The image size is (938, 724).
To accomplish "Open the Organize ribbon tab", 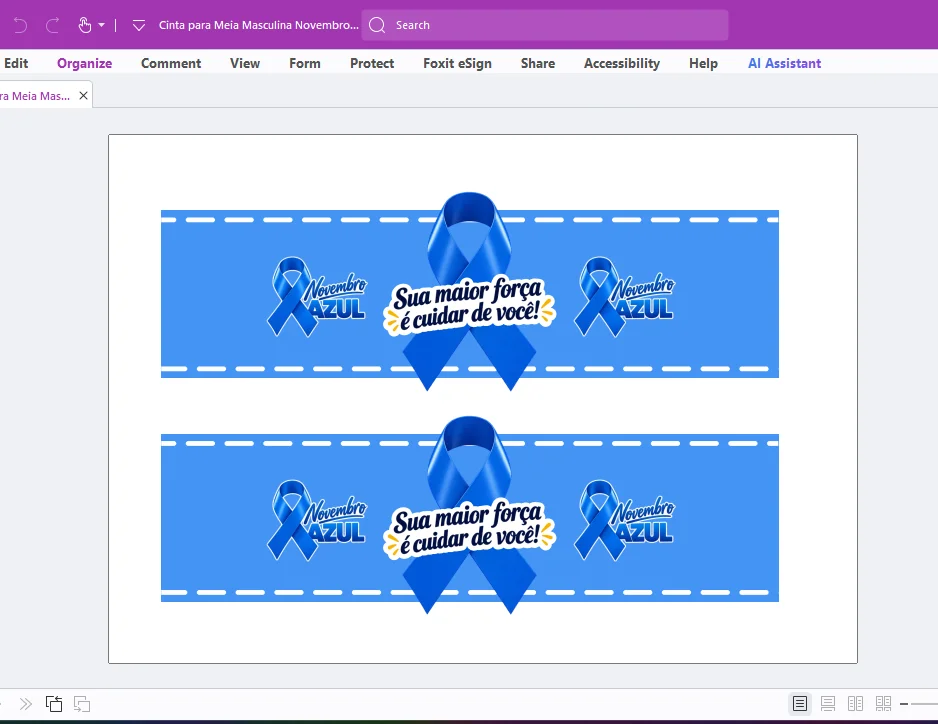I will (84, 63).
